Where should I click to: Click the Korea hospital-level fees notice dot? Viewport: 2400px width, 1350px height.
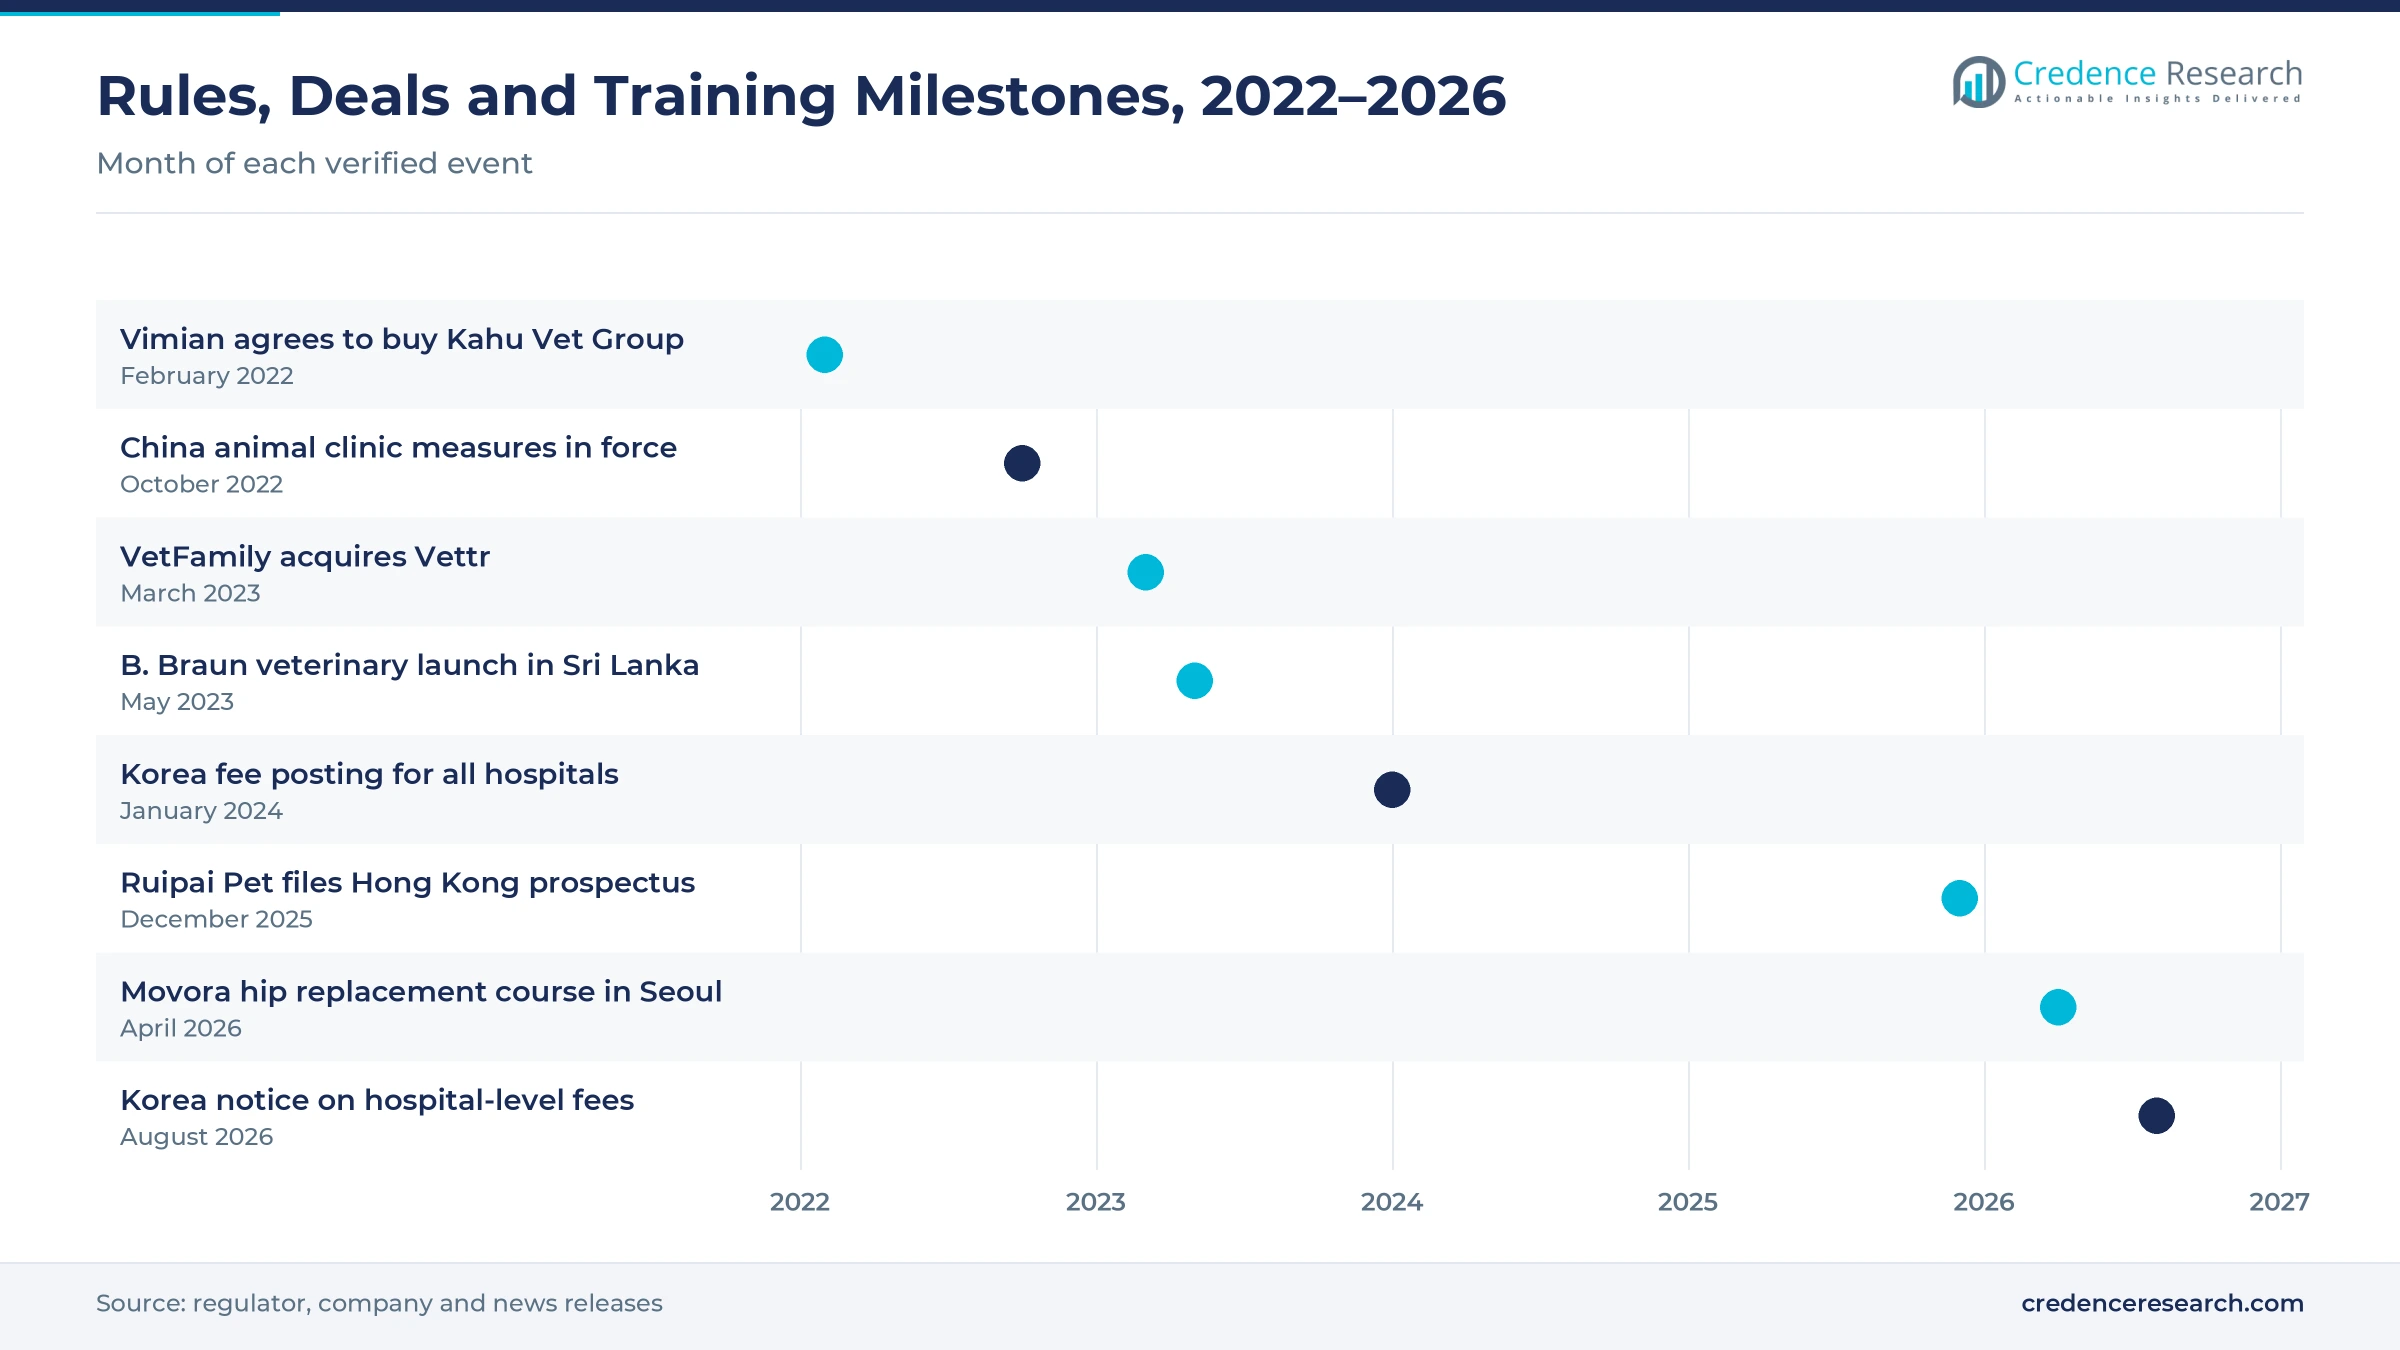coord(2157,1116)
